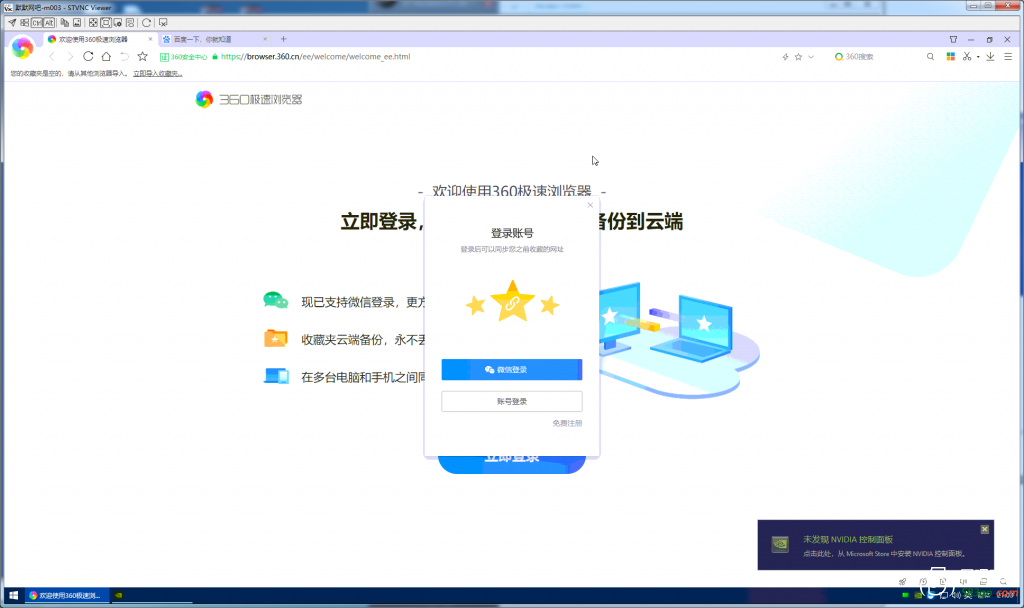The image size is (1024, 608).
Task: Open the browser hamburger menu
Action: tap(1008, 57)
